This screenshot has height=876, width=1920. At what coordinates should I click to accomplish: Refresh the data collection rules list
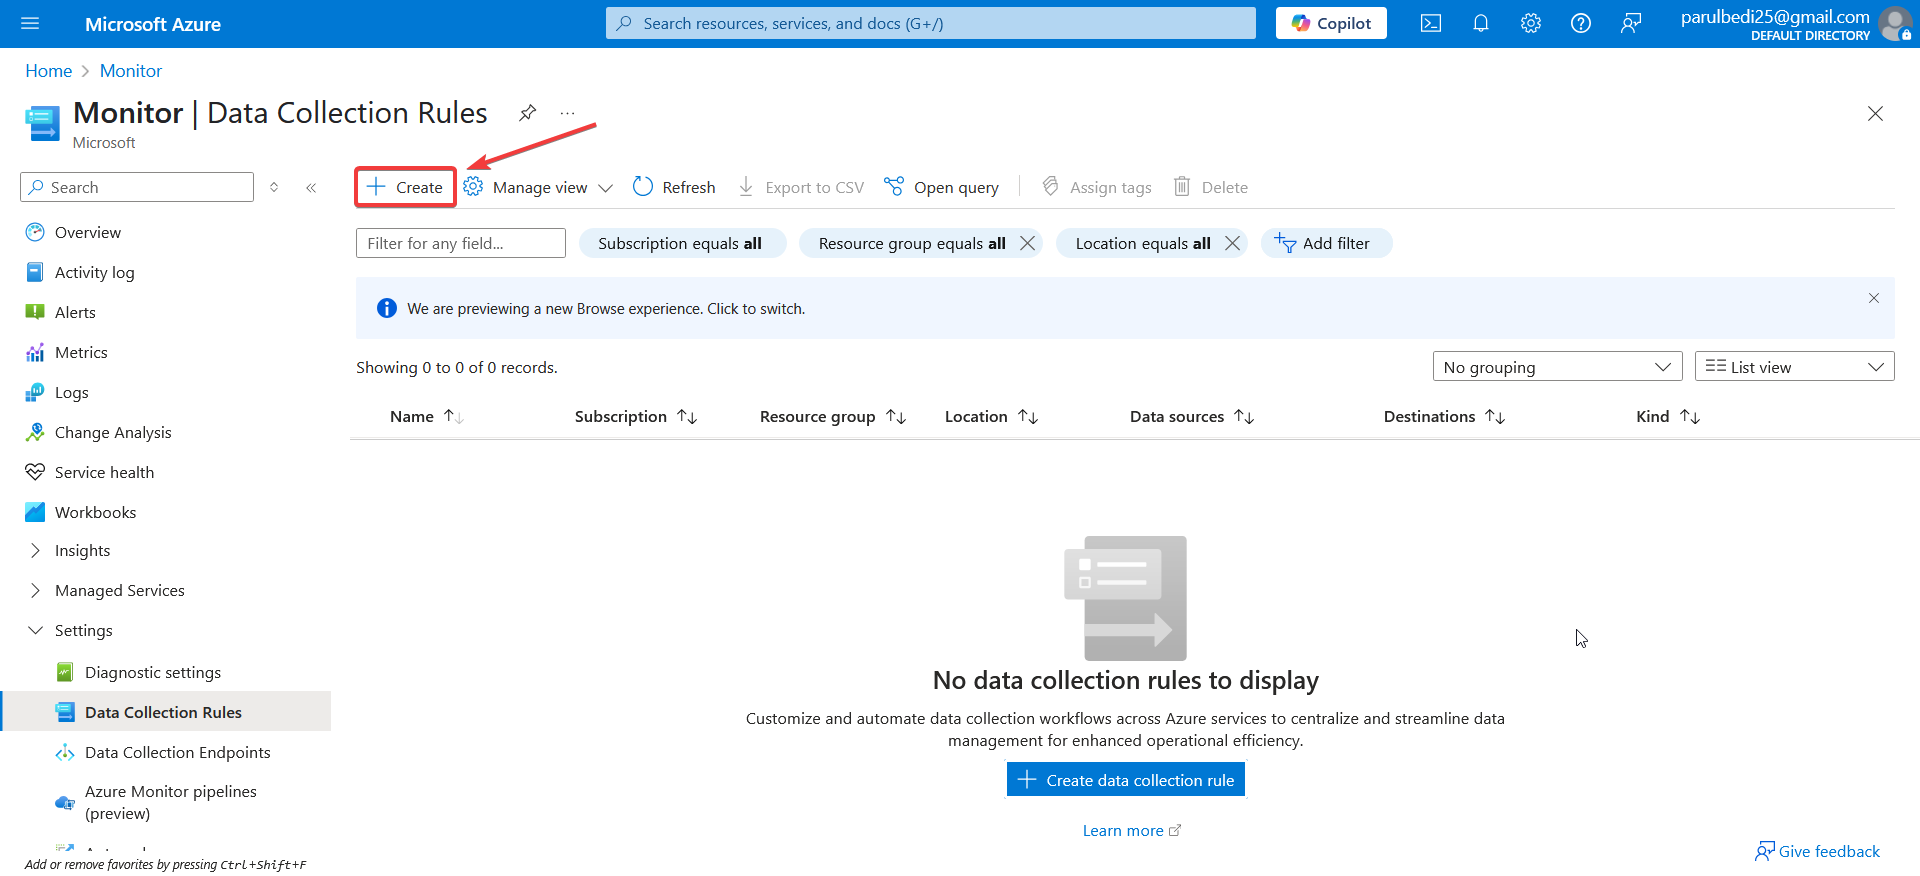click(675, 188)
